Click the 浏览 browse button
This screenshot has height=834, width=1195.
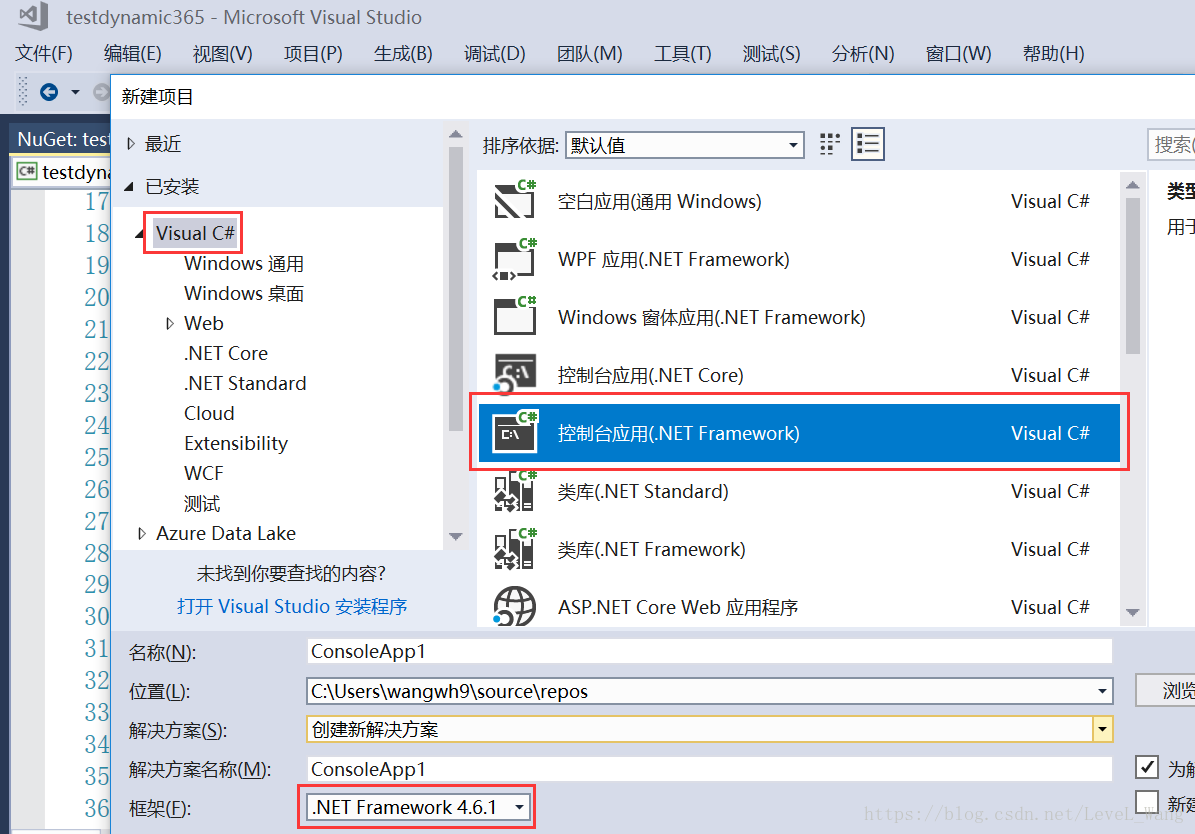pyautogui.click(x=1166, y=691)
